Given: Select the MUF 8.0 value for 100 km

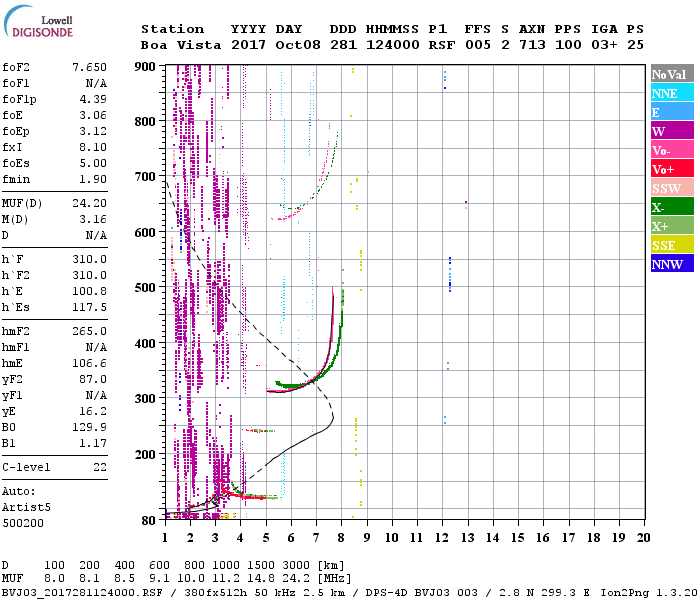Looking at the screenshot, I should (54, 579).
